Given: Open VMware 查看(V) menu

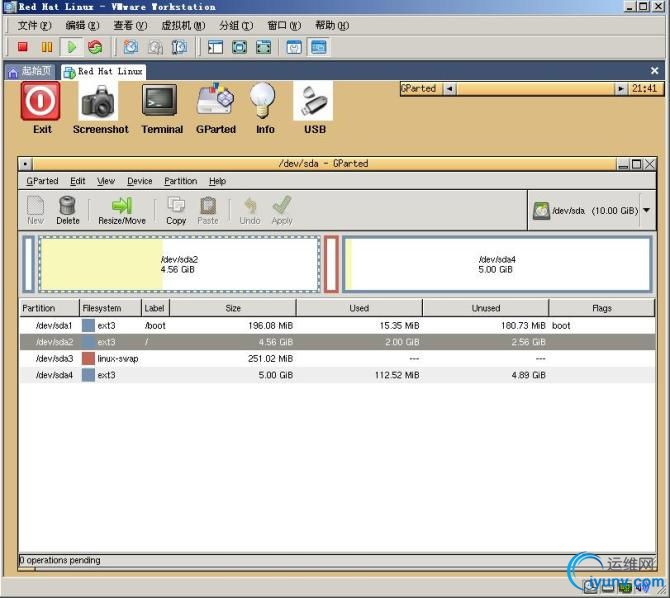Looking at the screenshot, I should coord(130,26).
